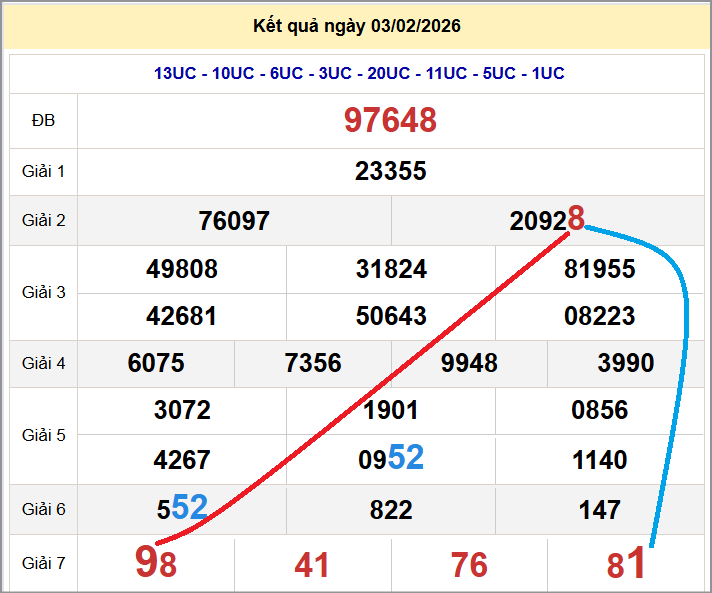Select the Giải 3 row label
The height and width of the screenshot is (593, 712).
click(x=43, y=292)
